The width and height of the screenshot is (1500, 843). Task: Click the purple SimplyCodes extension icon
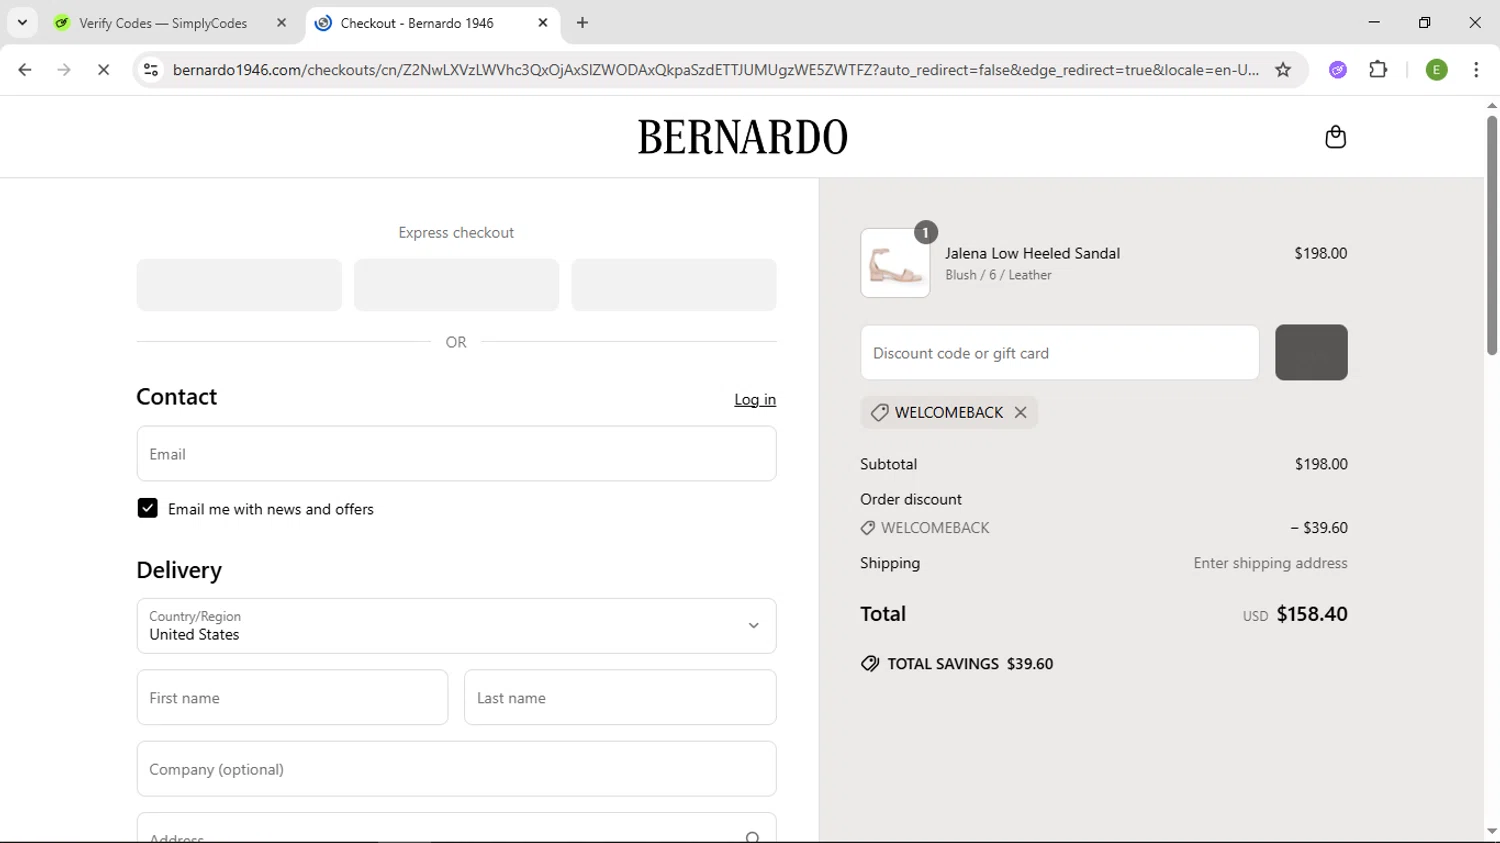pyautogui.click(x=1338, y=69)
